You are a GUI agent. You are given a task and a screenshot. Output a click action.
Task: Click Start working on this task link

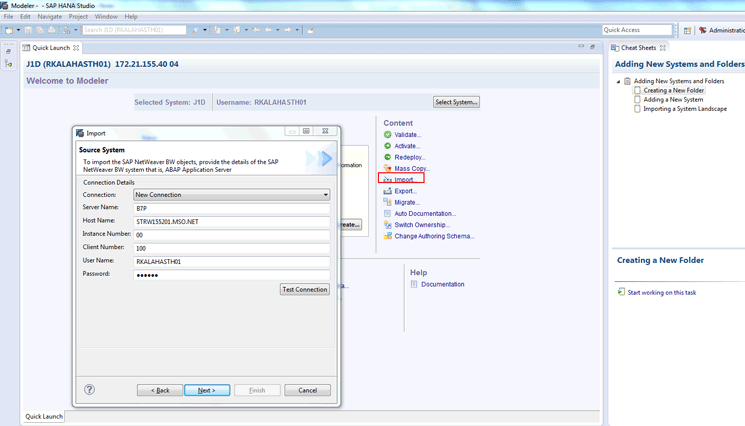point(661,293)
